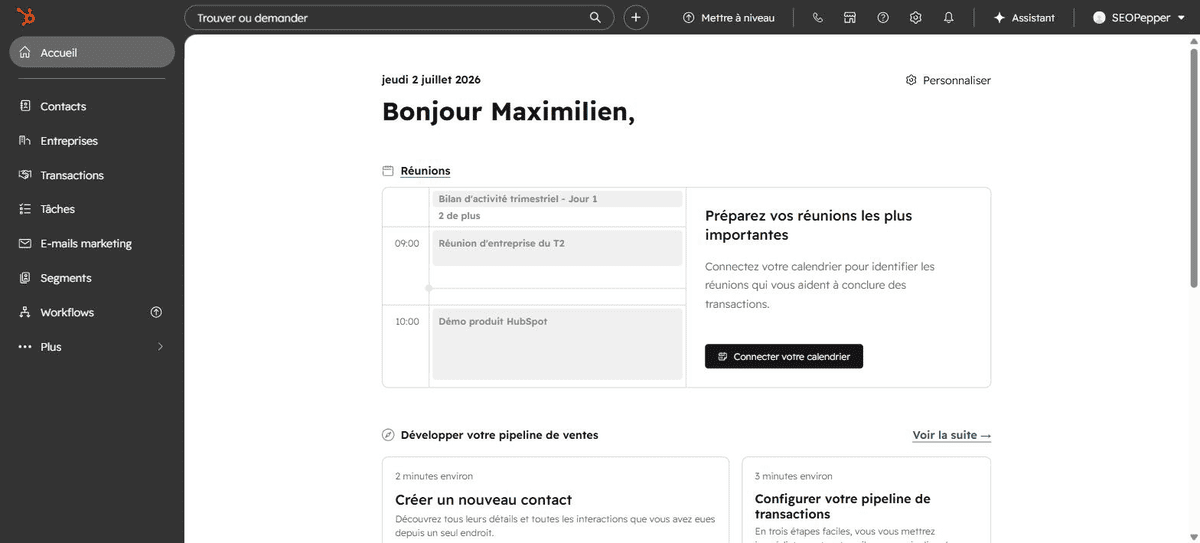1200x543 pixels.
Task: Open Entreprises in sidebar
Action: pyautogui.click(x=92, y=141)
